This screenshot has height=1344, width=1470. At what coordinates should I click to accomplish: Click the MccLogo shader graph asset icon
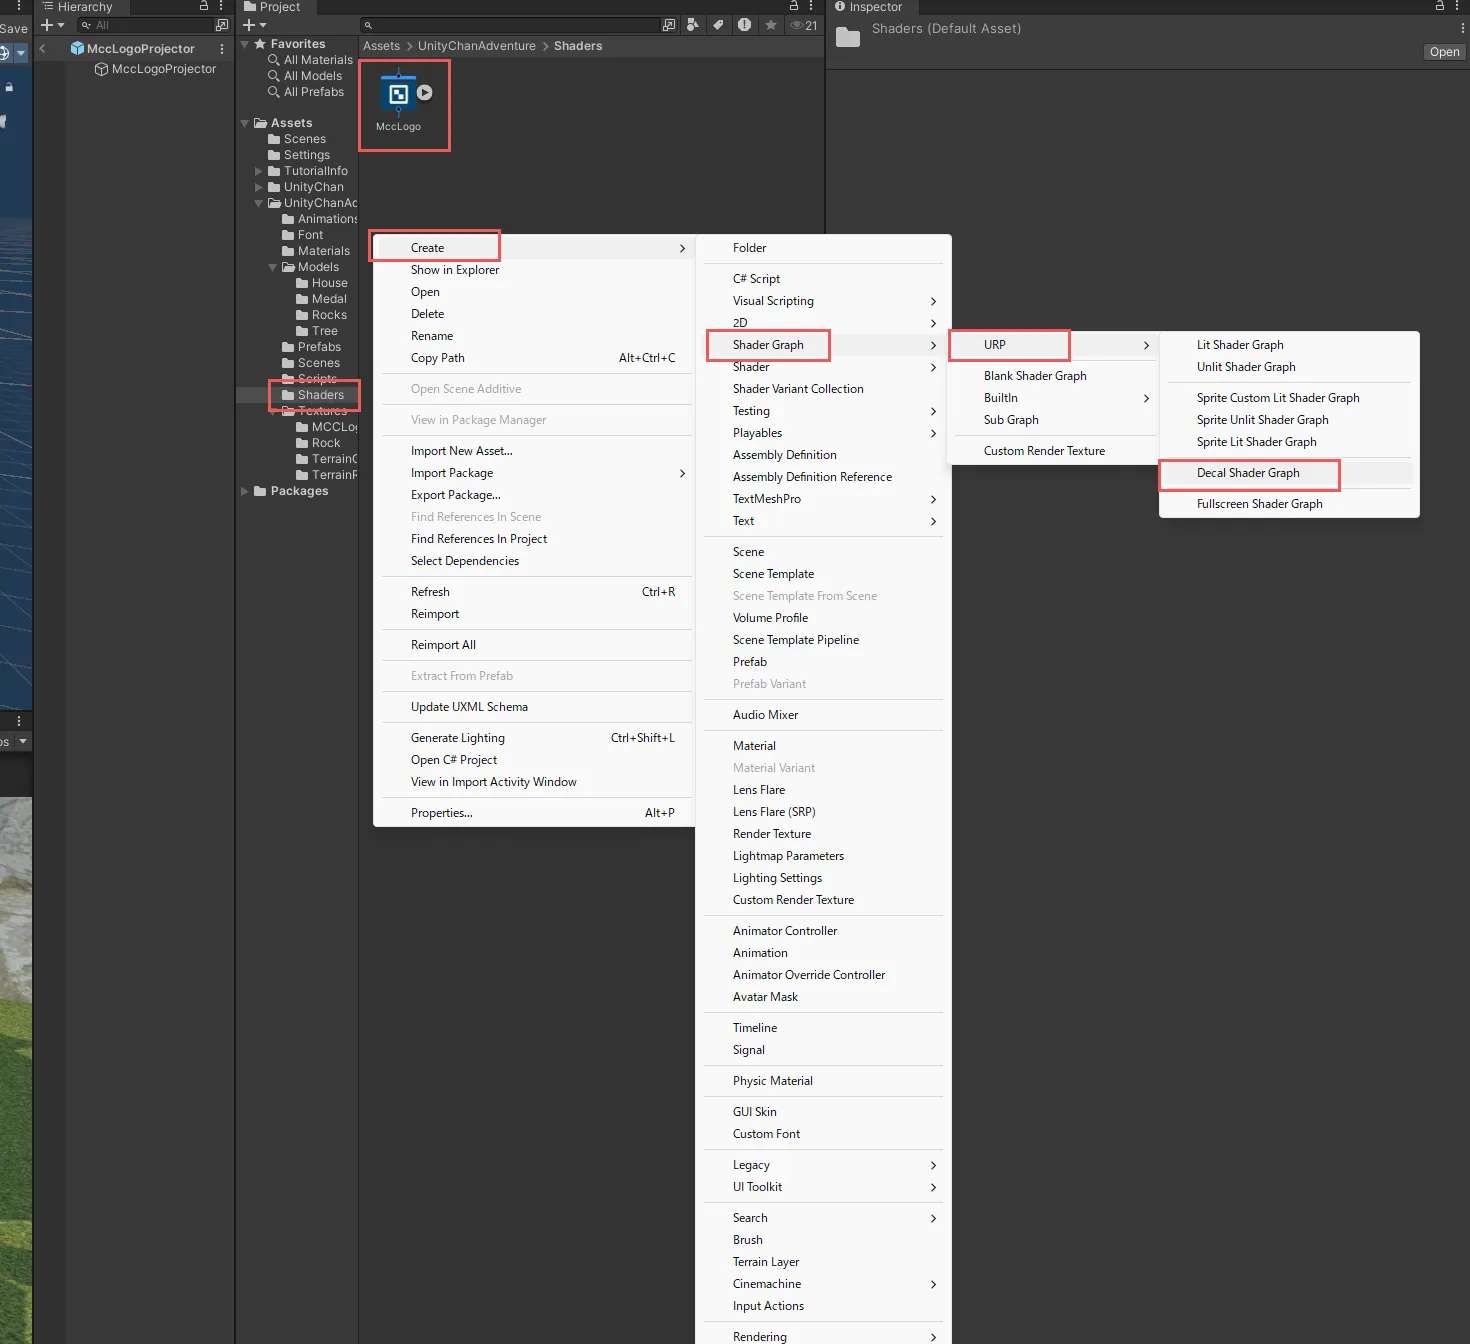[398, 94]
